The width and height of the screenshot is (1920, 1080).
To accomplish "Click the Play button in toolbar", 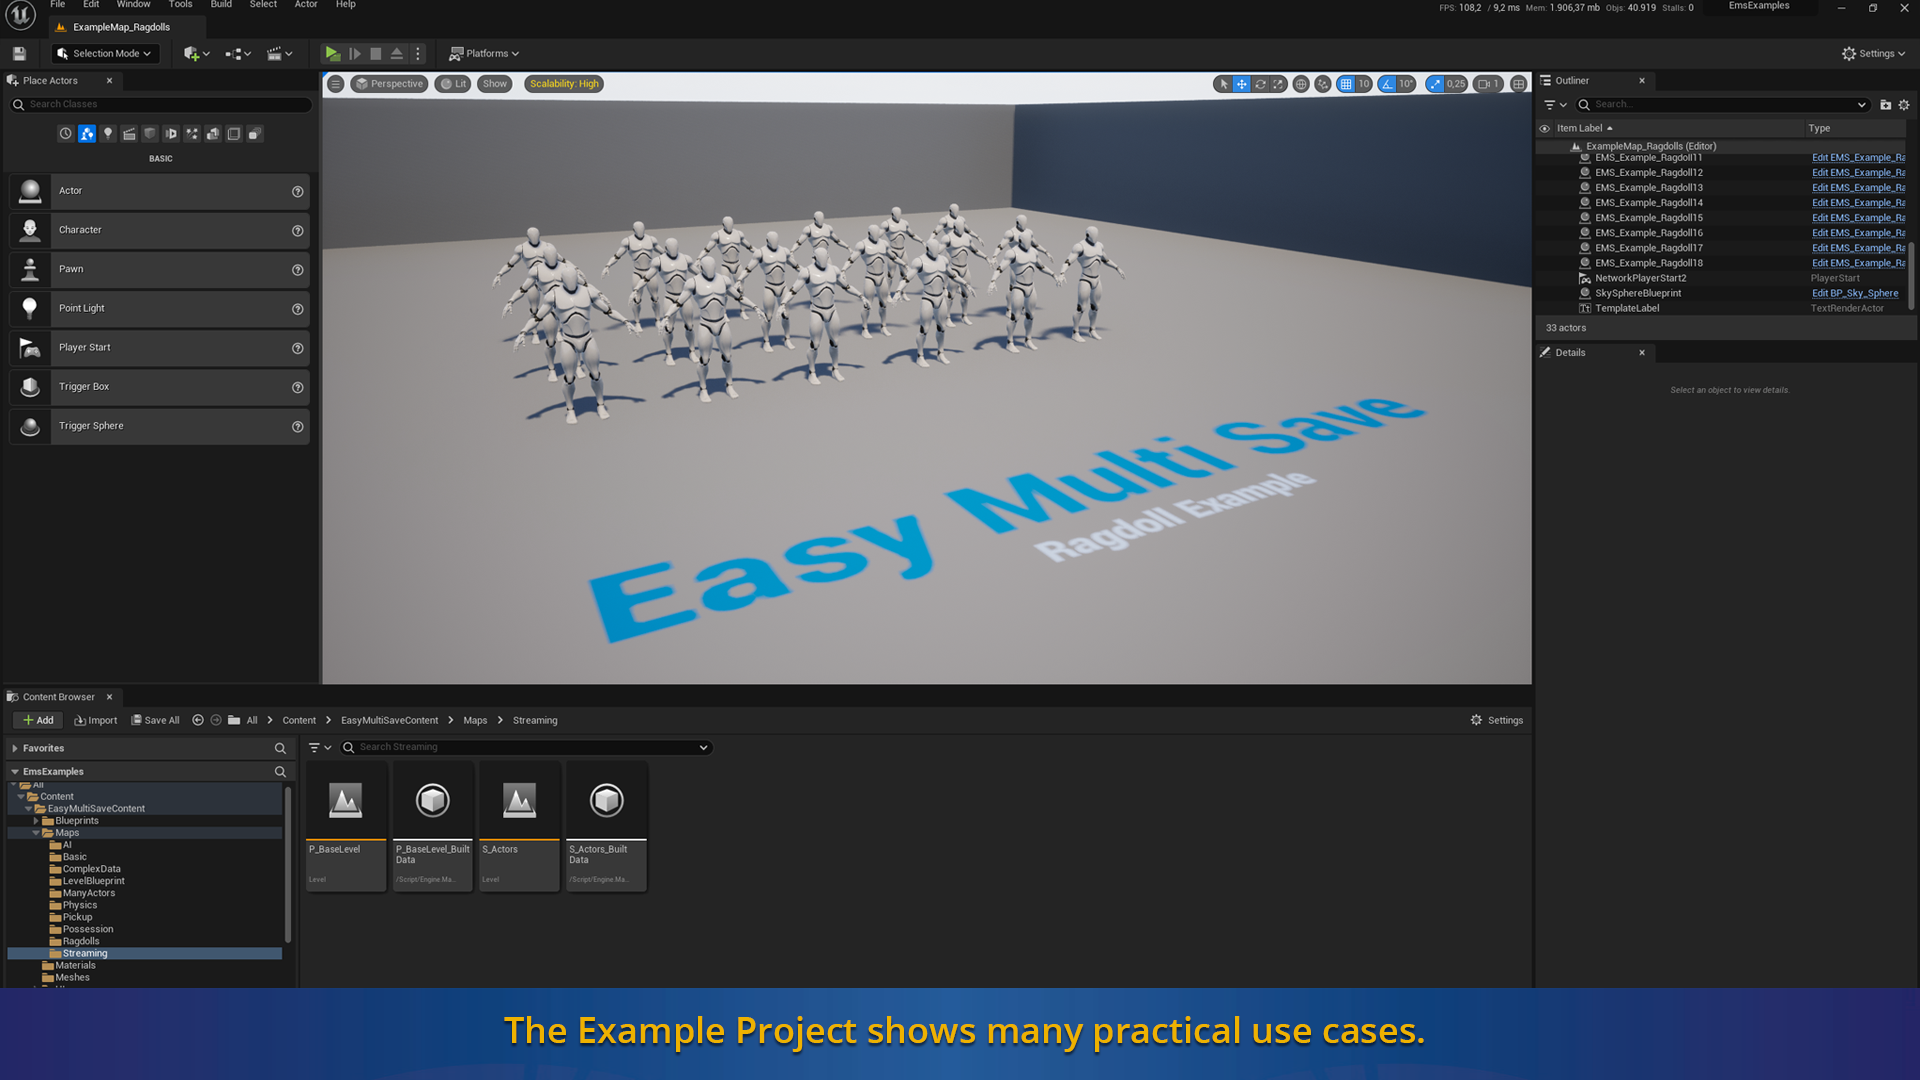I will coord(332,54).
